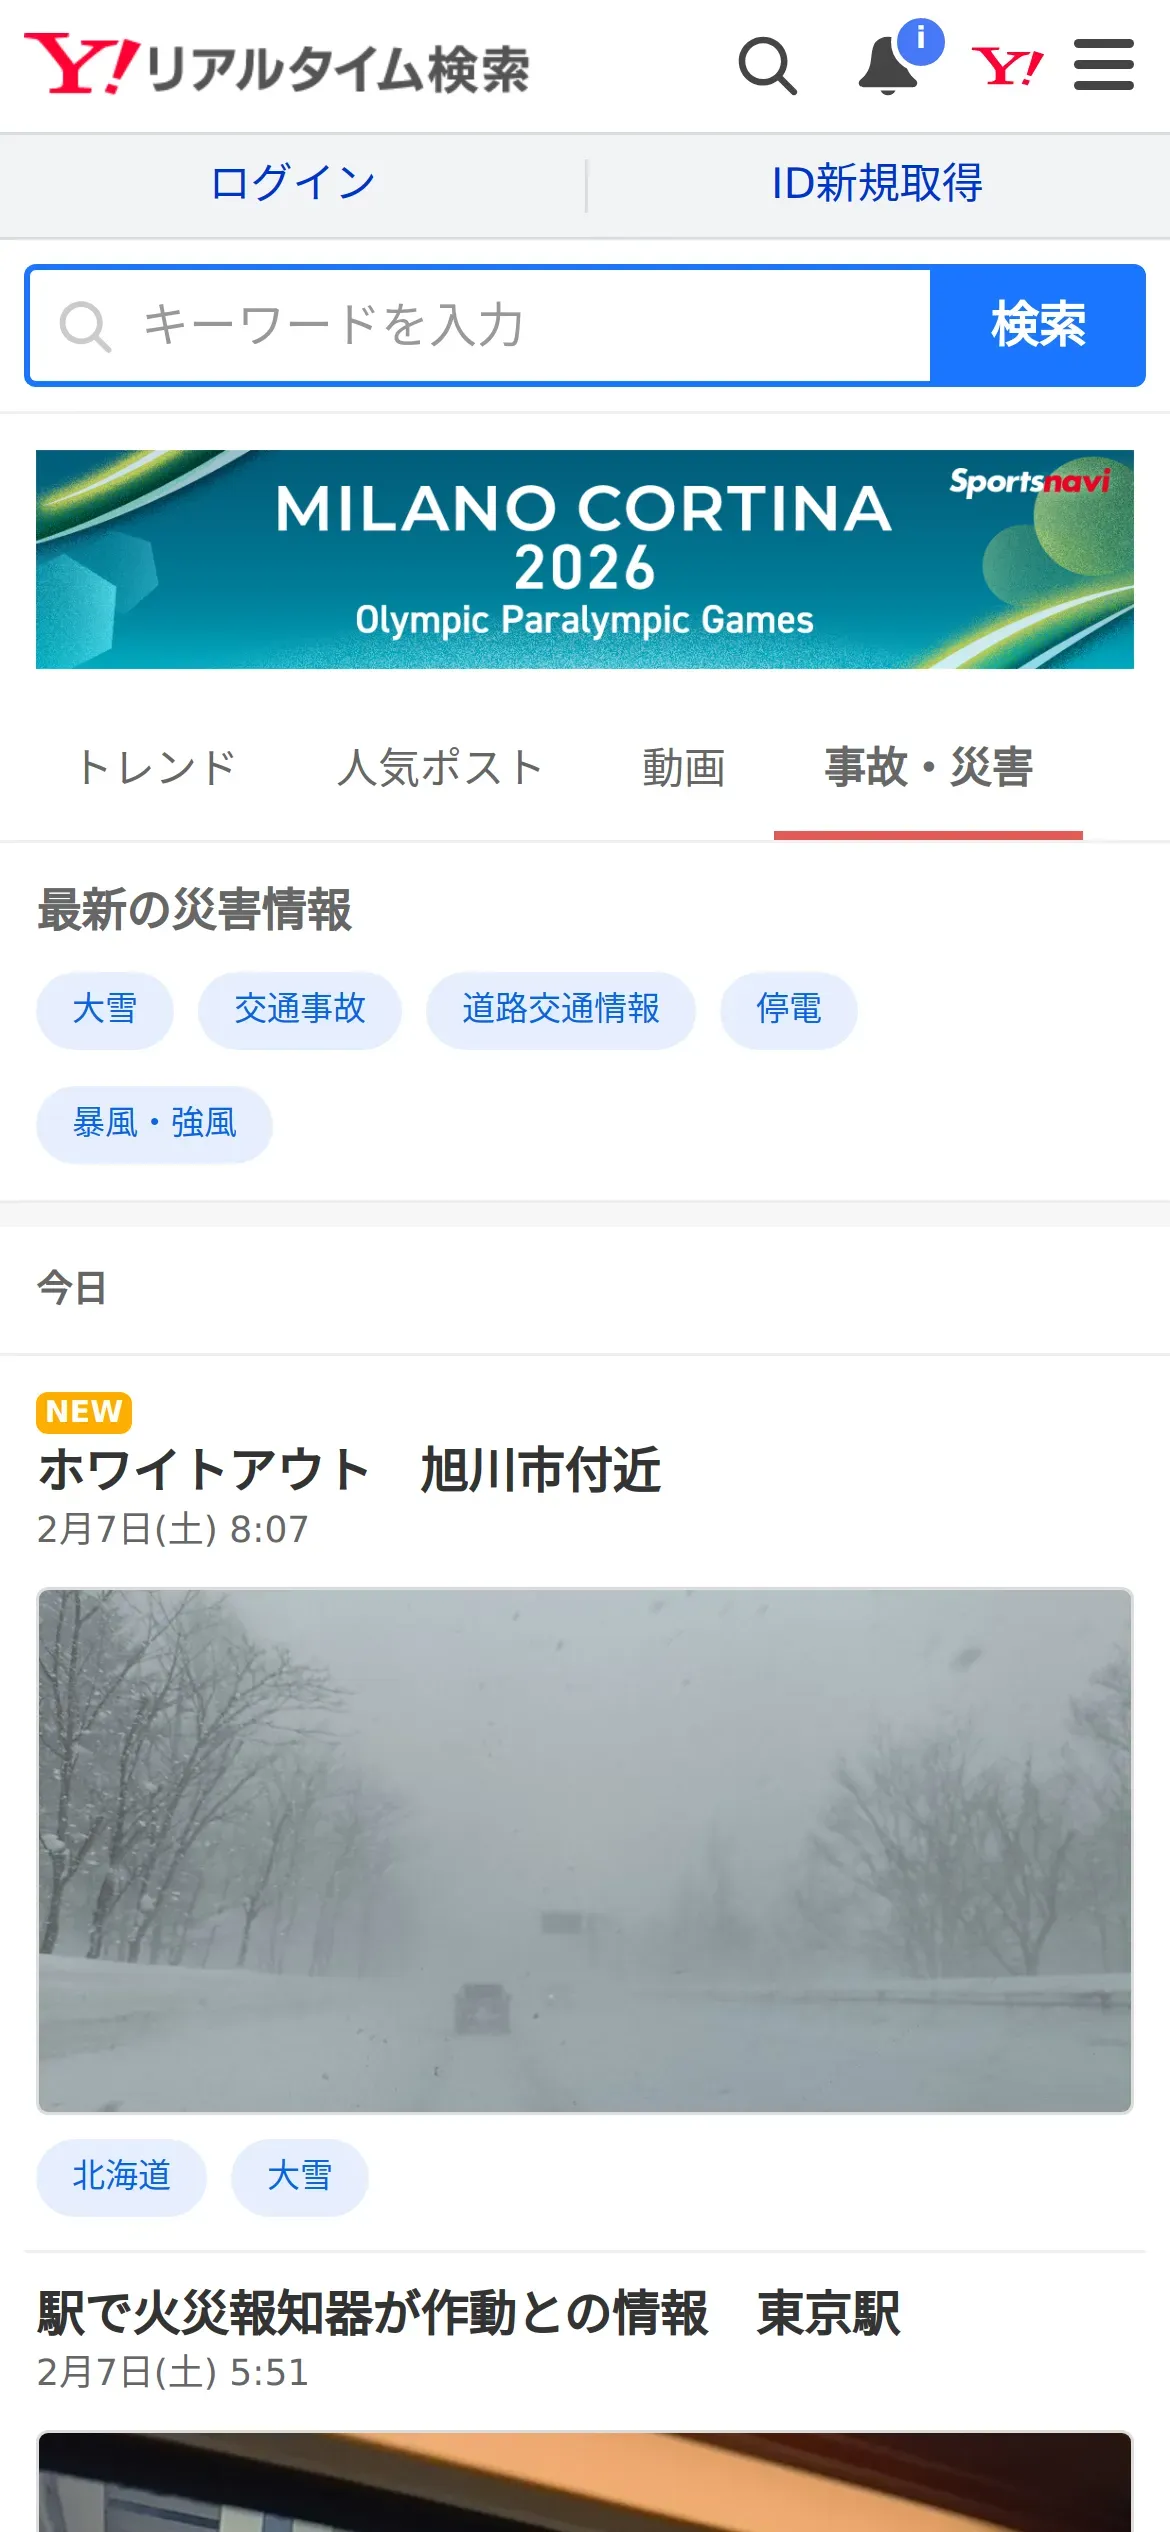Open the search magnifier icon in header
1170x2532 pixels.
click(x=768, y=66)
